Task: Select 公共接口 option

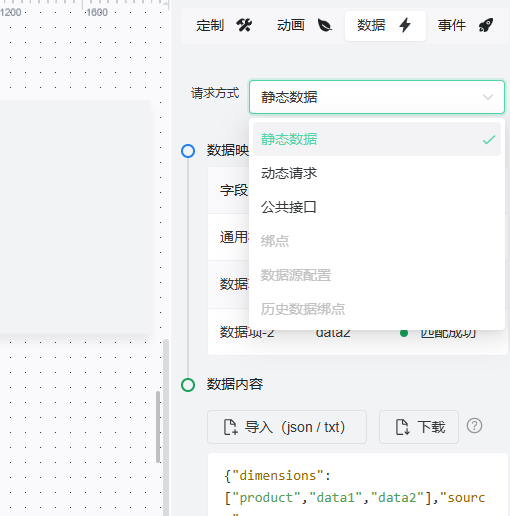Action: point(377,207)
